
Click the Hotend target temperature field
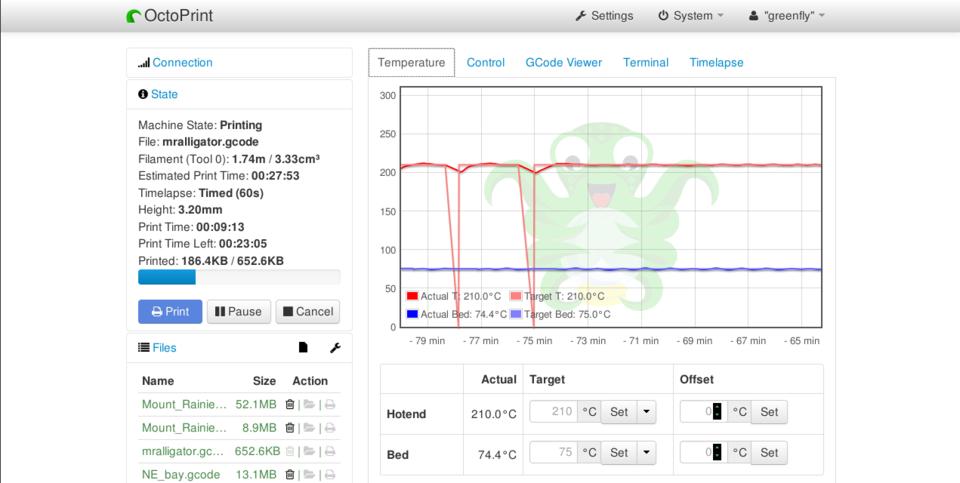point(553,412)
